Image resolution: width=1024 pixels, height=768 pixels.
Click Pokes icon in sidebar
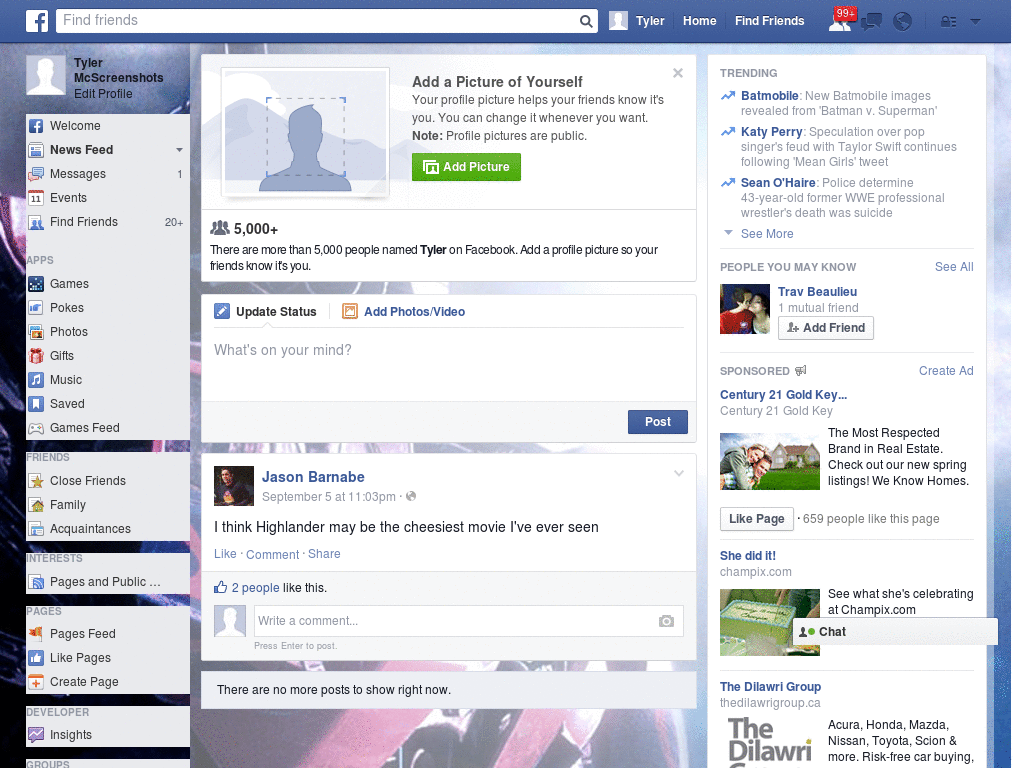[36, 308]
